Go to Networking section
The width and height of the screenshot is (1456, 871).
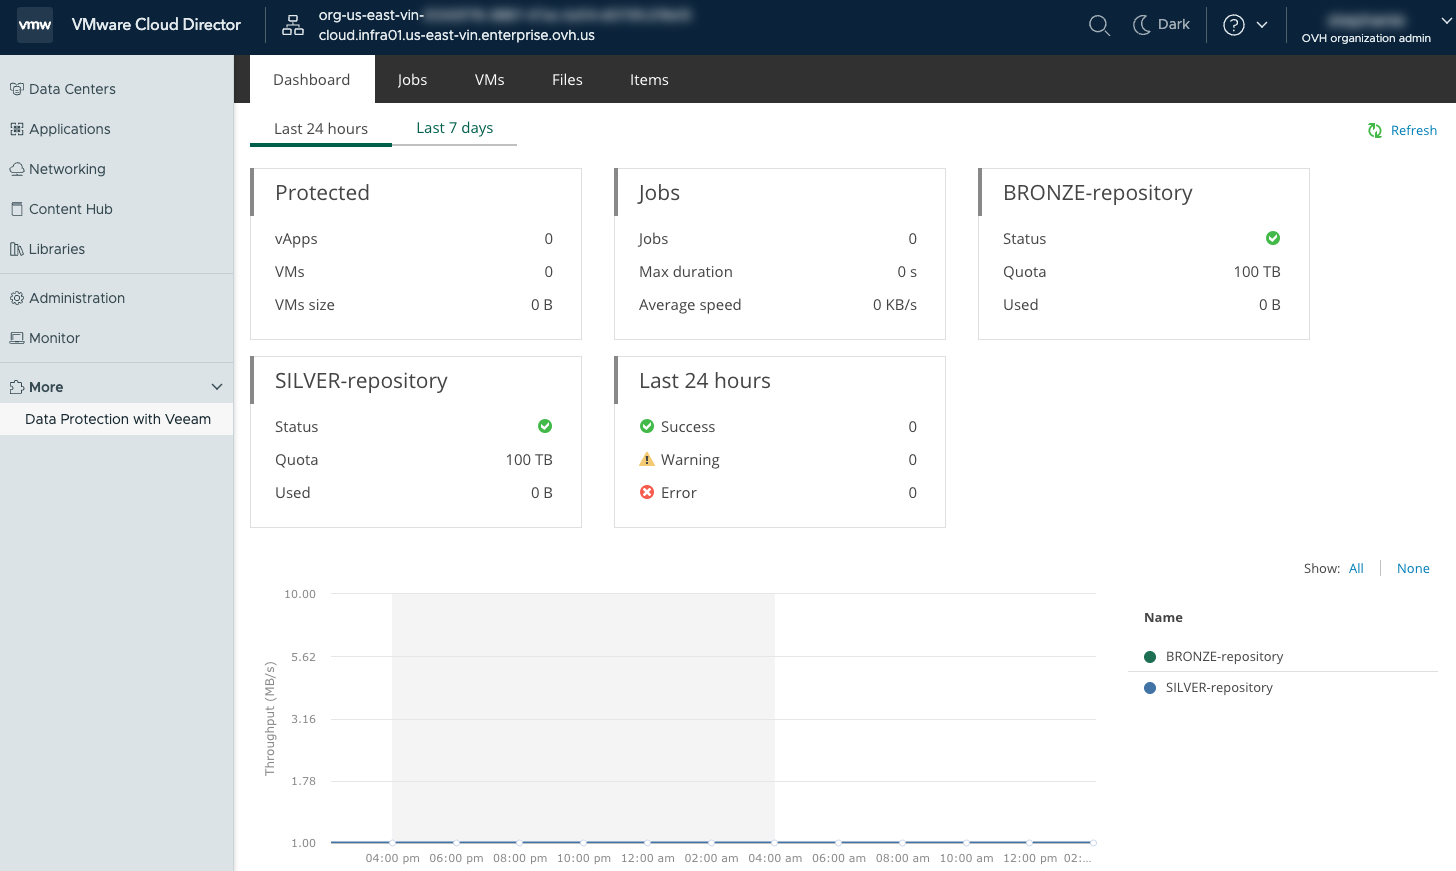point(67,169)
